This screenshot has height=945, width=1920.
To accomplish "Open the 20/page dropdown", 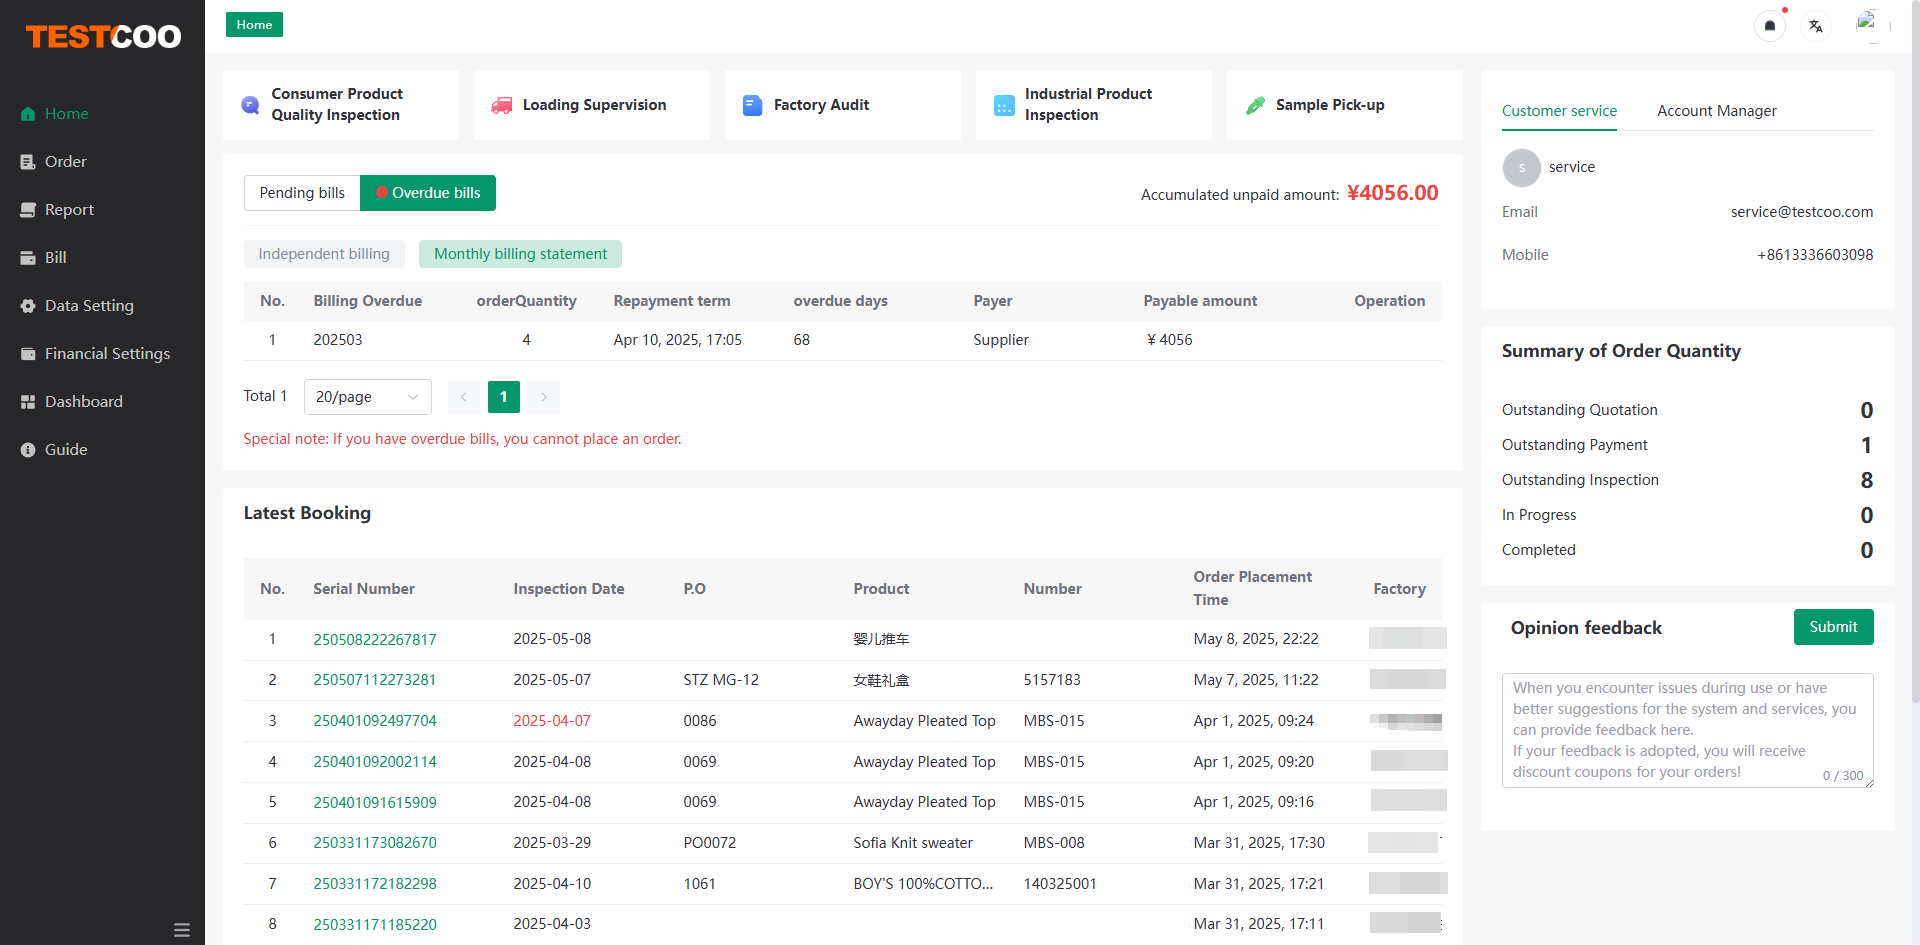I will [368, 397].
